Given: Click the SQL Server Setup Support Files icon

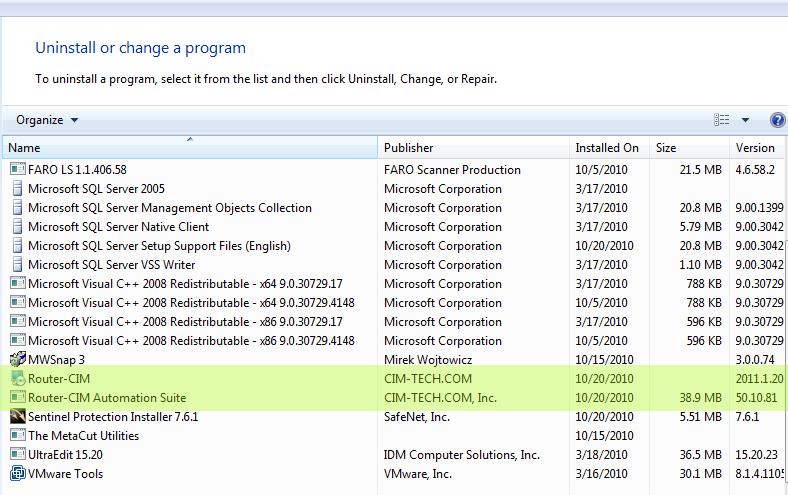Looking at the screenshot, I should pyautogui.click(x=18, y=246).
